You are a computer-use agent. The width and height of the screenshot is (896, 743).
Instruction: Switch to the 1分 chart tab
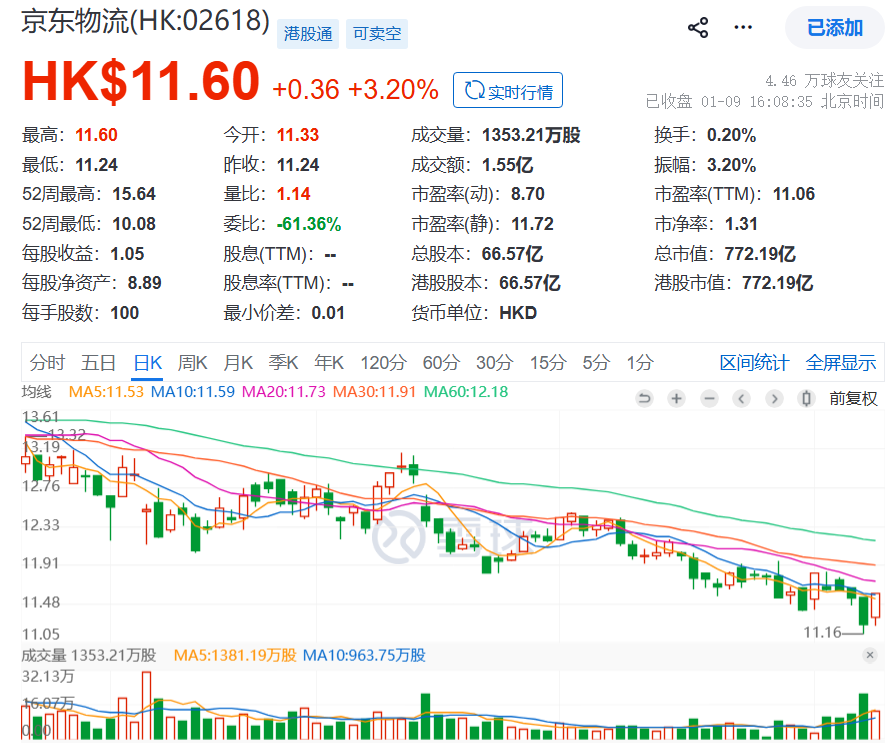pyautogui.click(x=640, y=362)
